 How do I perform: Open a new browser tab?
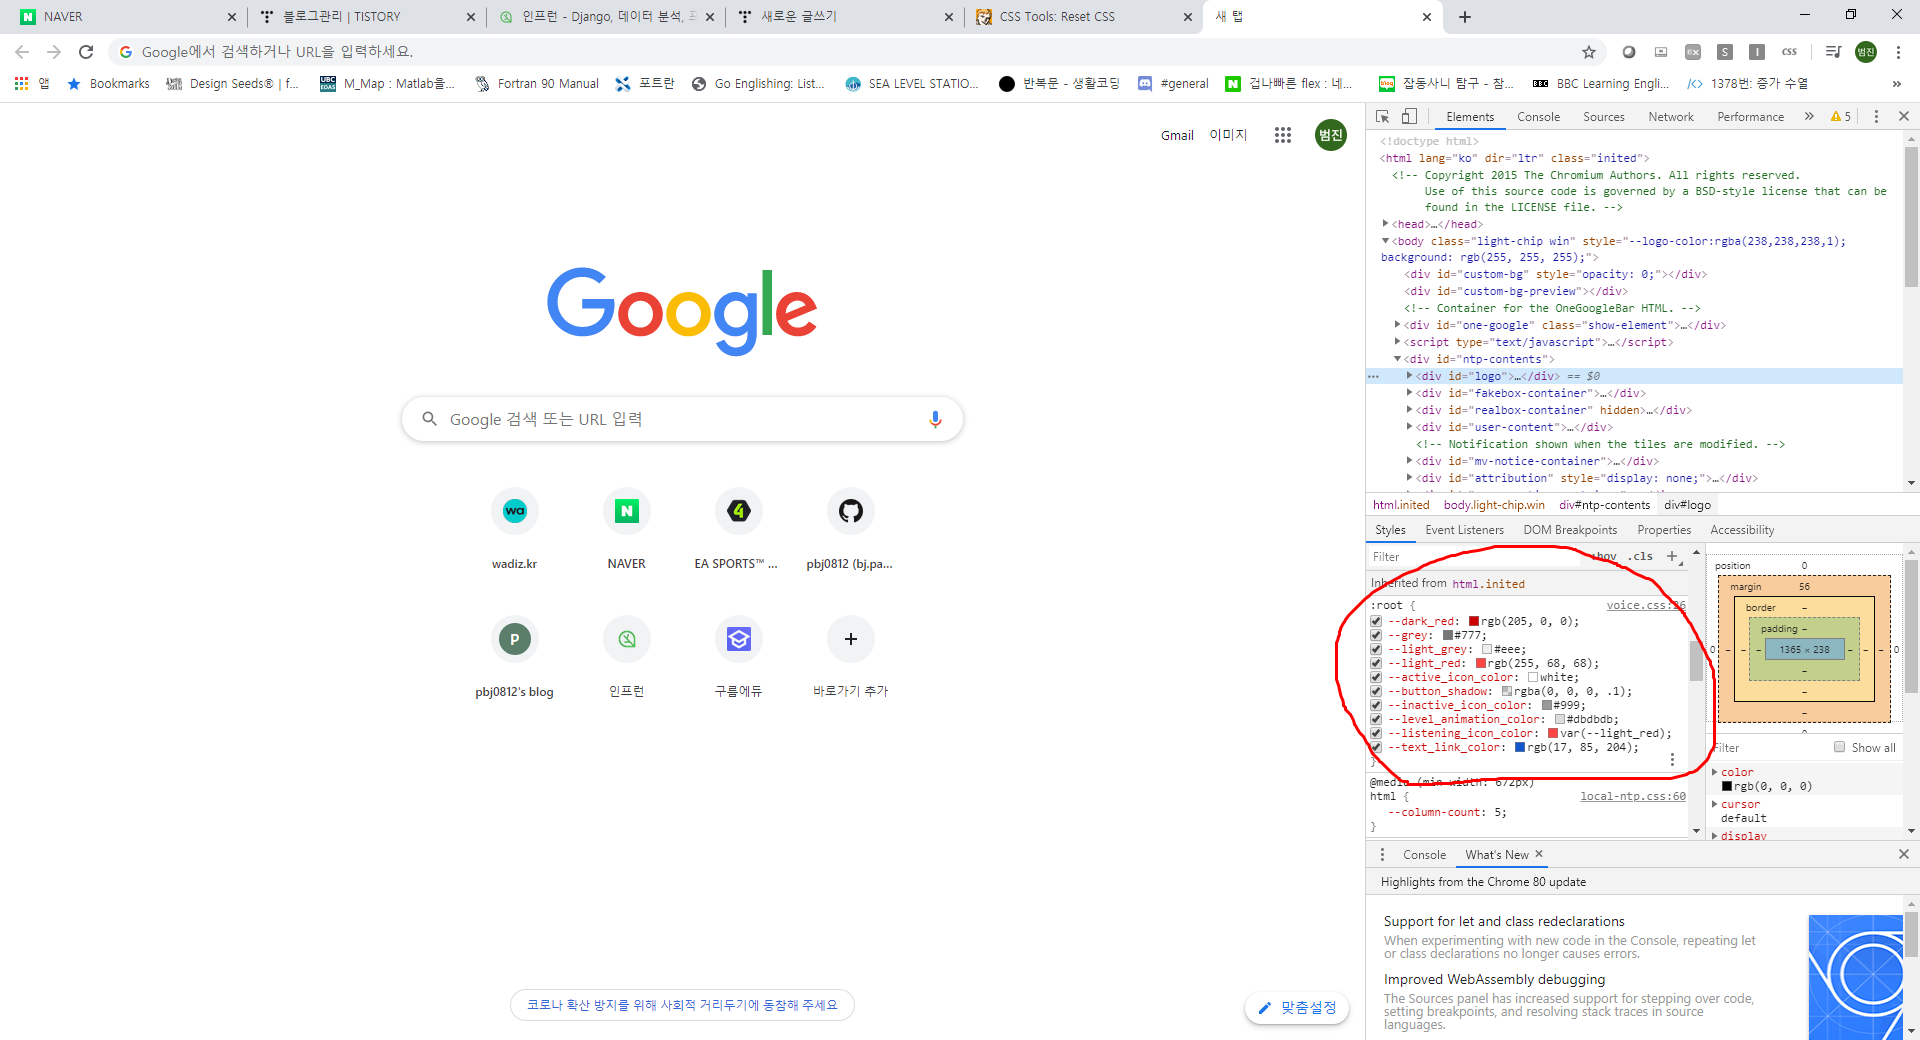point(1465,17)
